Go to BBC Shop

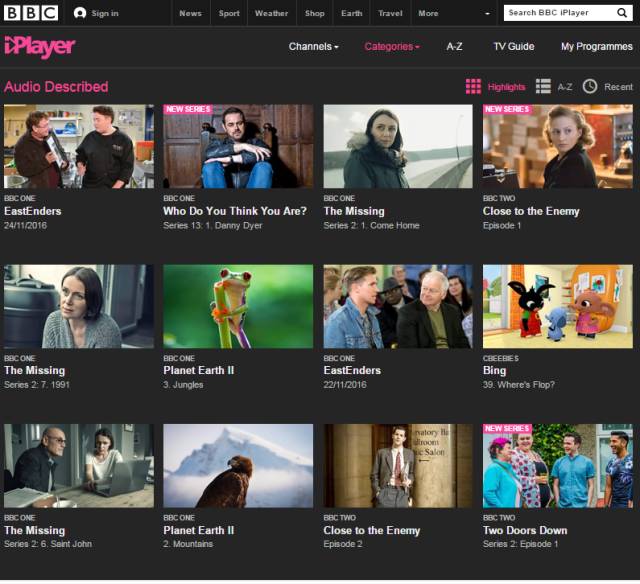(315, 13)
